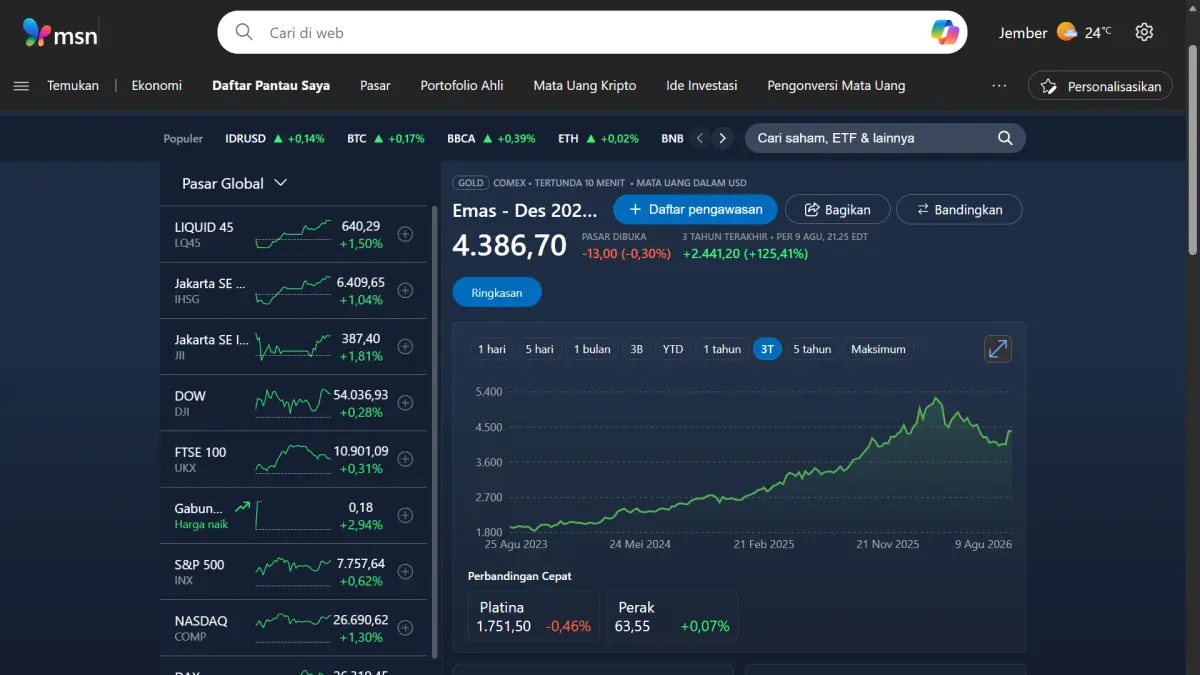Screen dimensions: 1200x675
Task: Add NASDAQ to watchlist
Action: click(405, 628)
